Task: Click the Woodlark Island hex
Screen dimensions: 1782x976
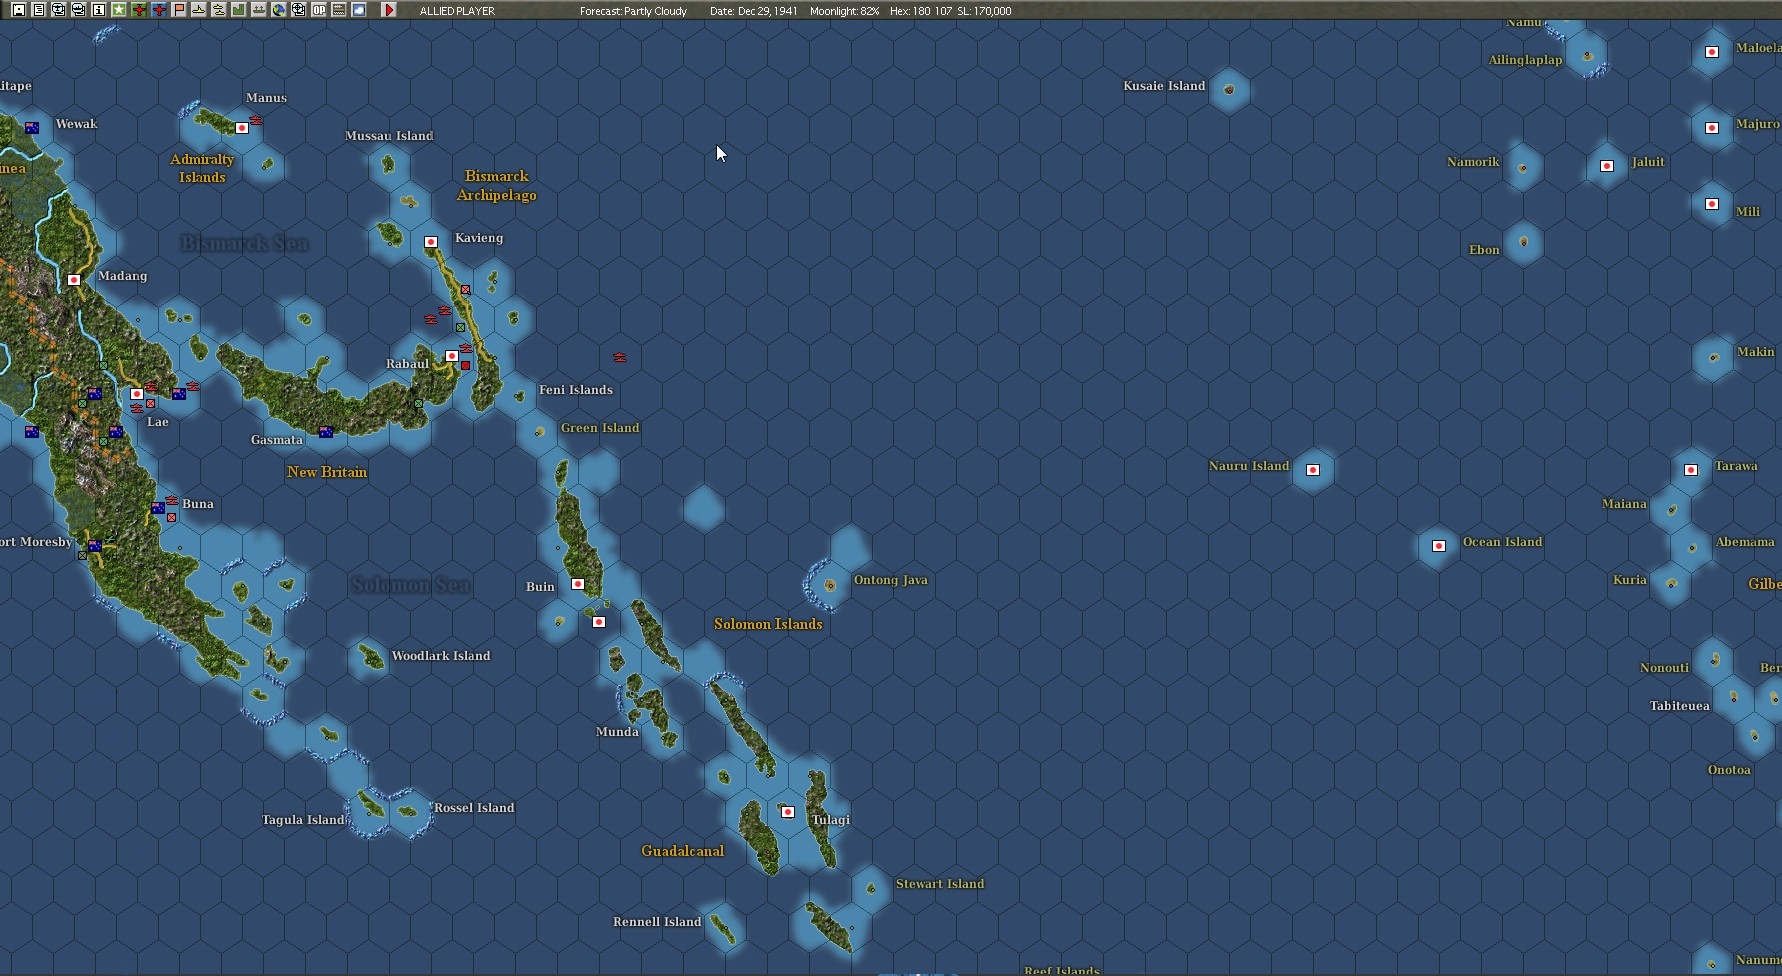Action: point(370,658)
